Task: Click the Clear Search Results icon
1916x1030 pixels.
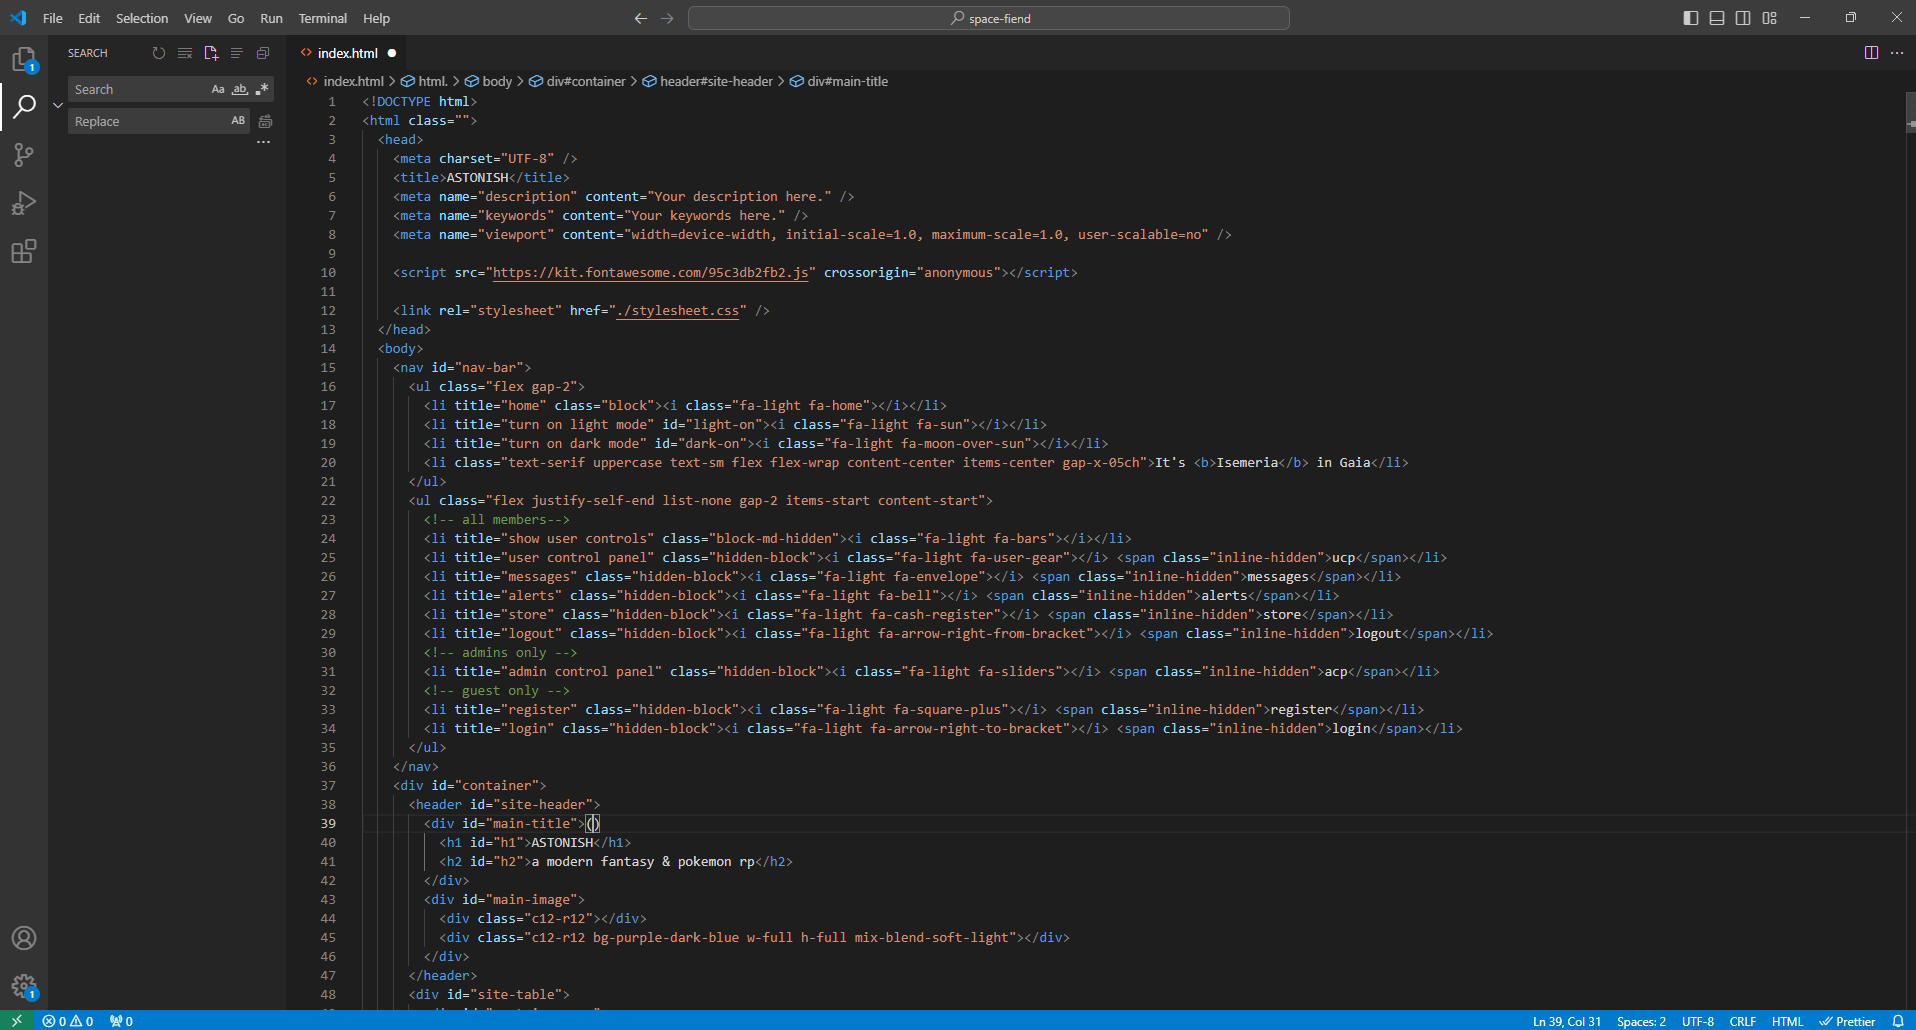Action: 185,53
